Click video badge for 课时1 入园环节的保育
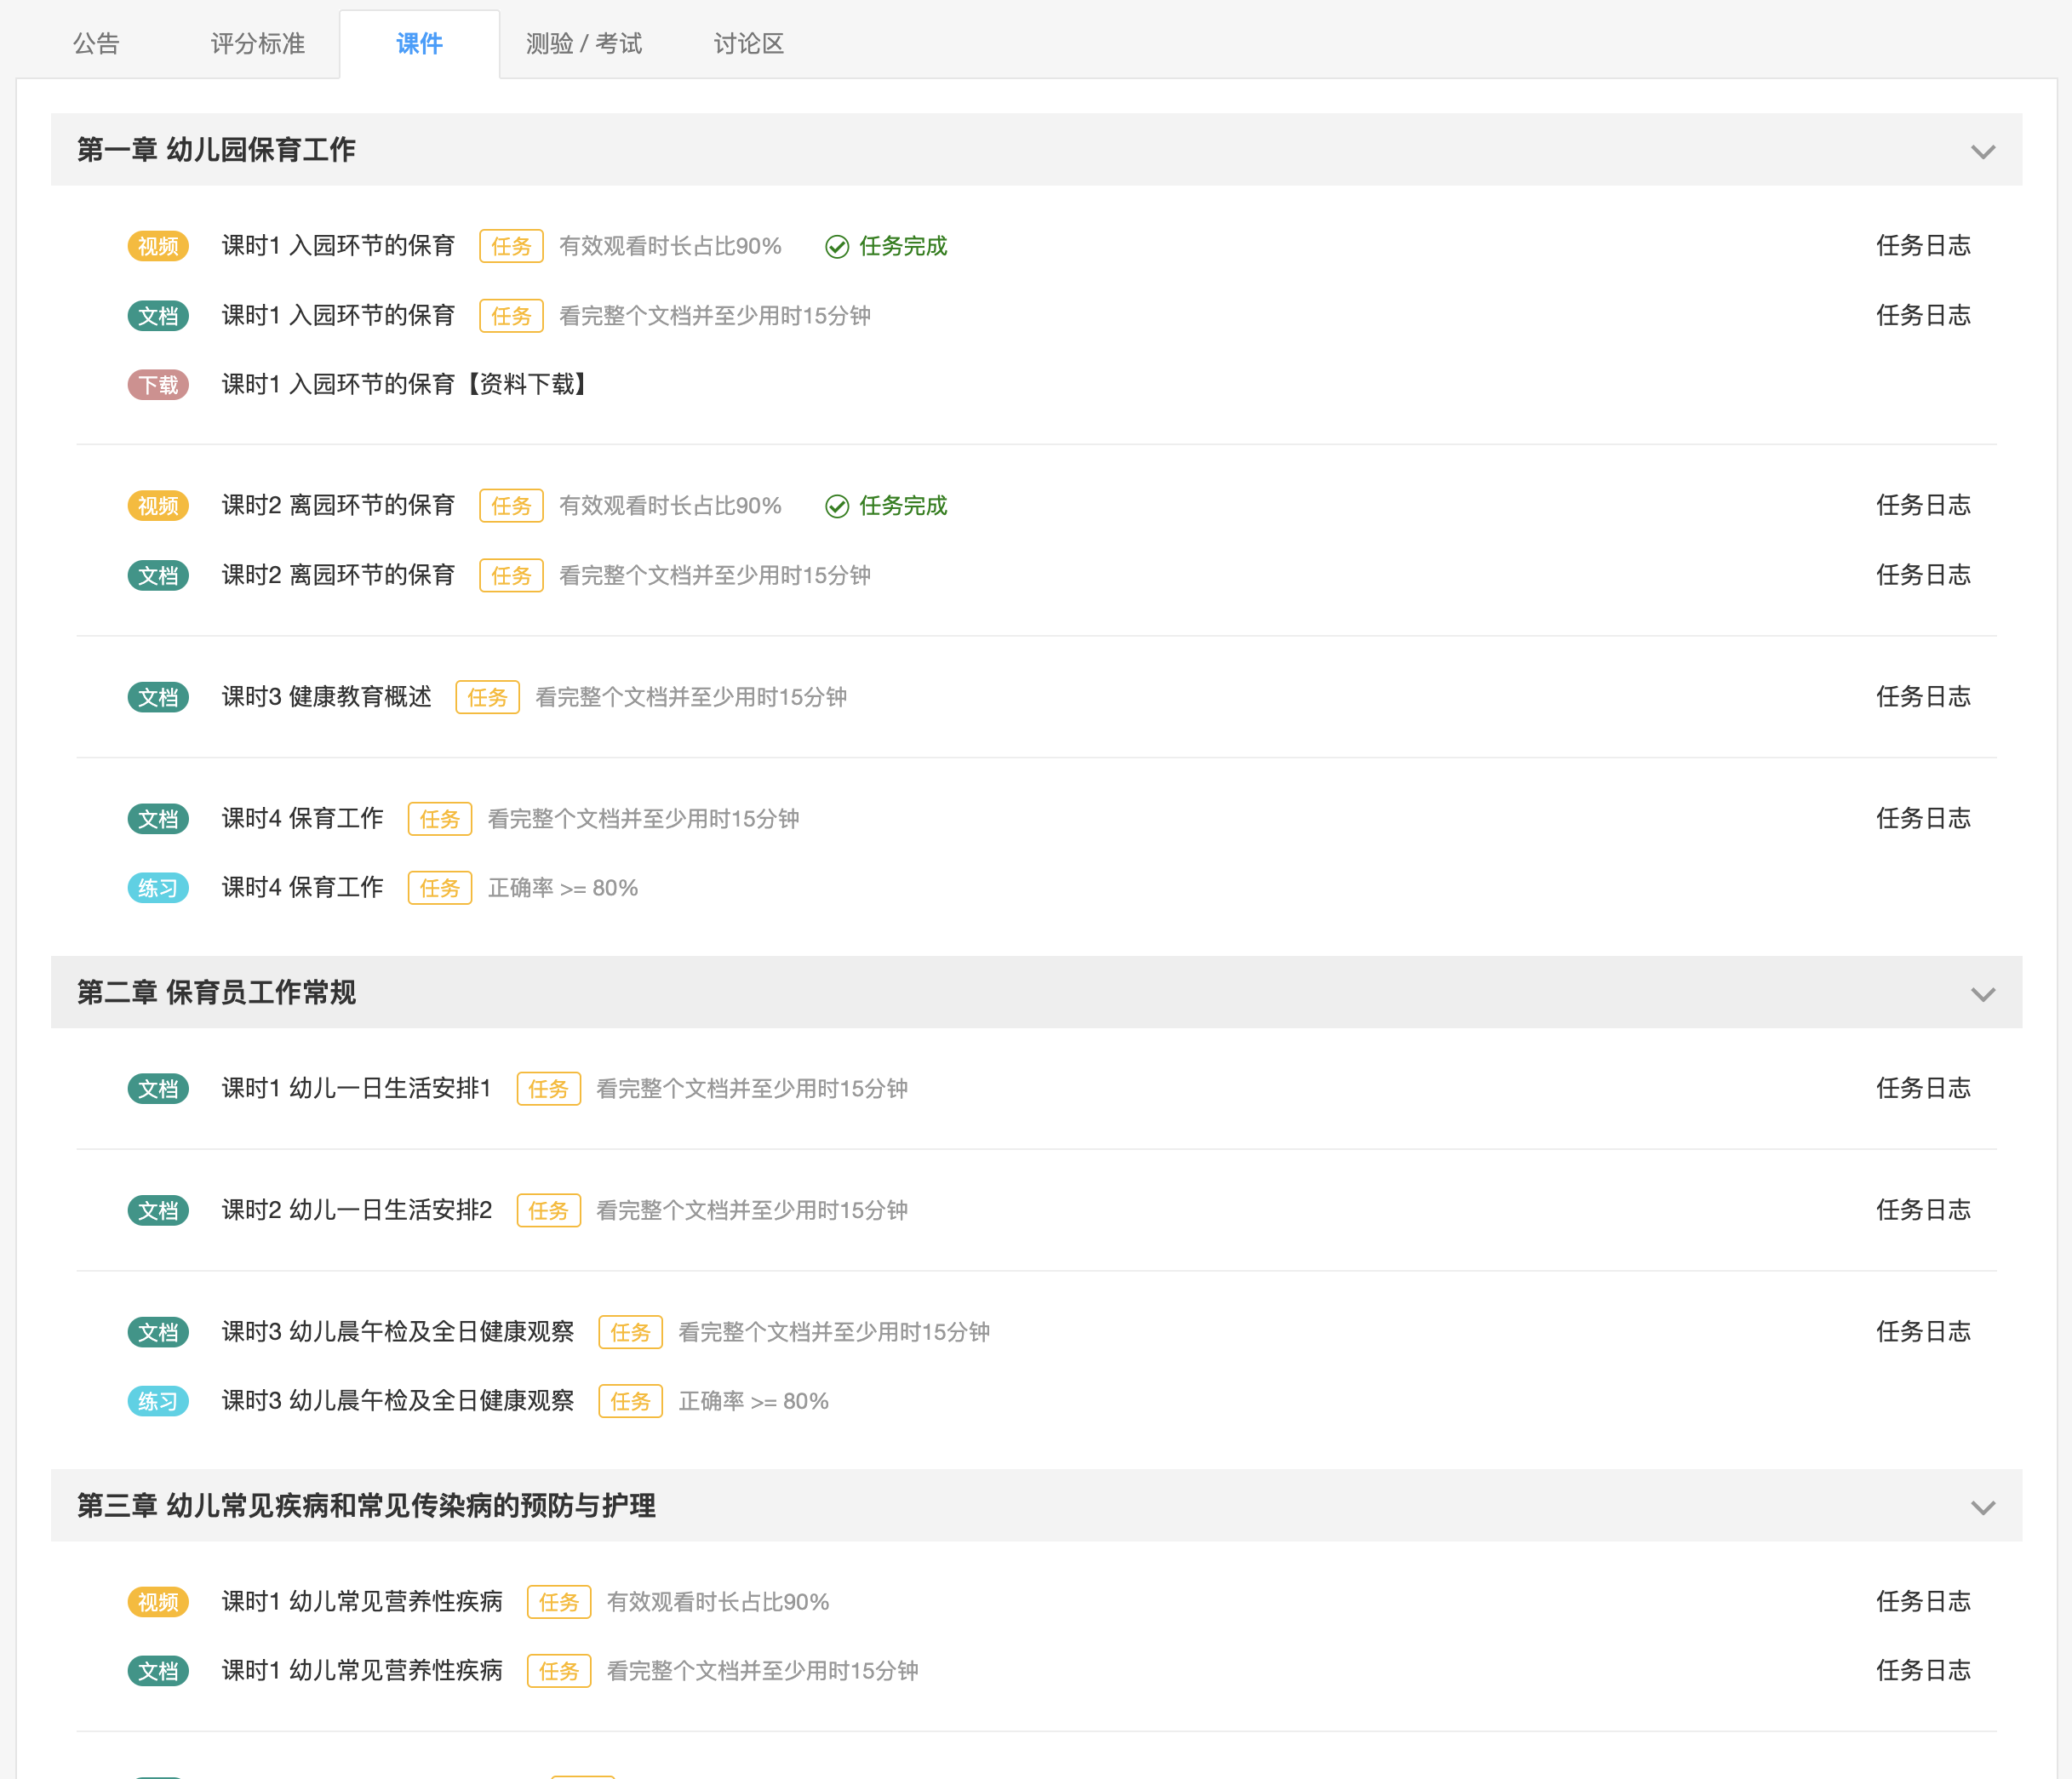Image resolution: width=2072 pixels, height=1779 pixels. pos(158,246)
